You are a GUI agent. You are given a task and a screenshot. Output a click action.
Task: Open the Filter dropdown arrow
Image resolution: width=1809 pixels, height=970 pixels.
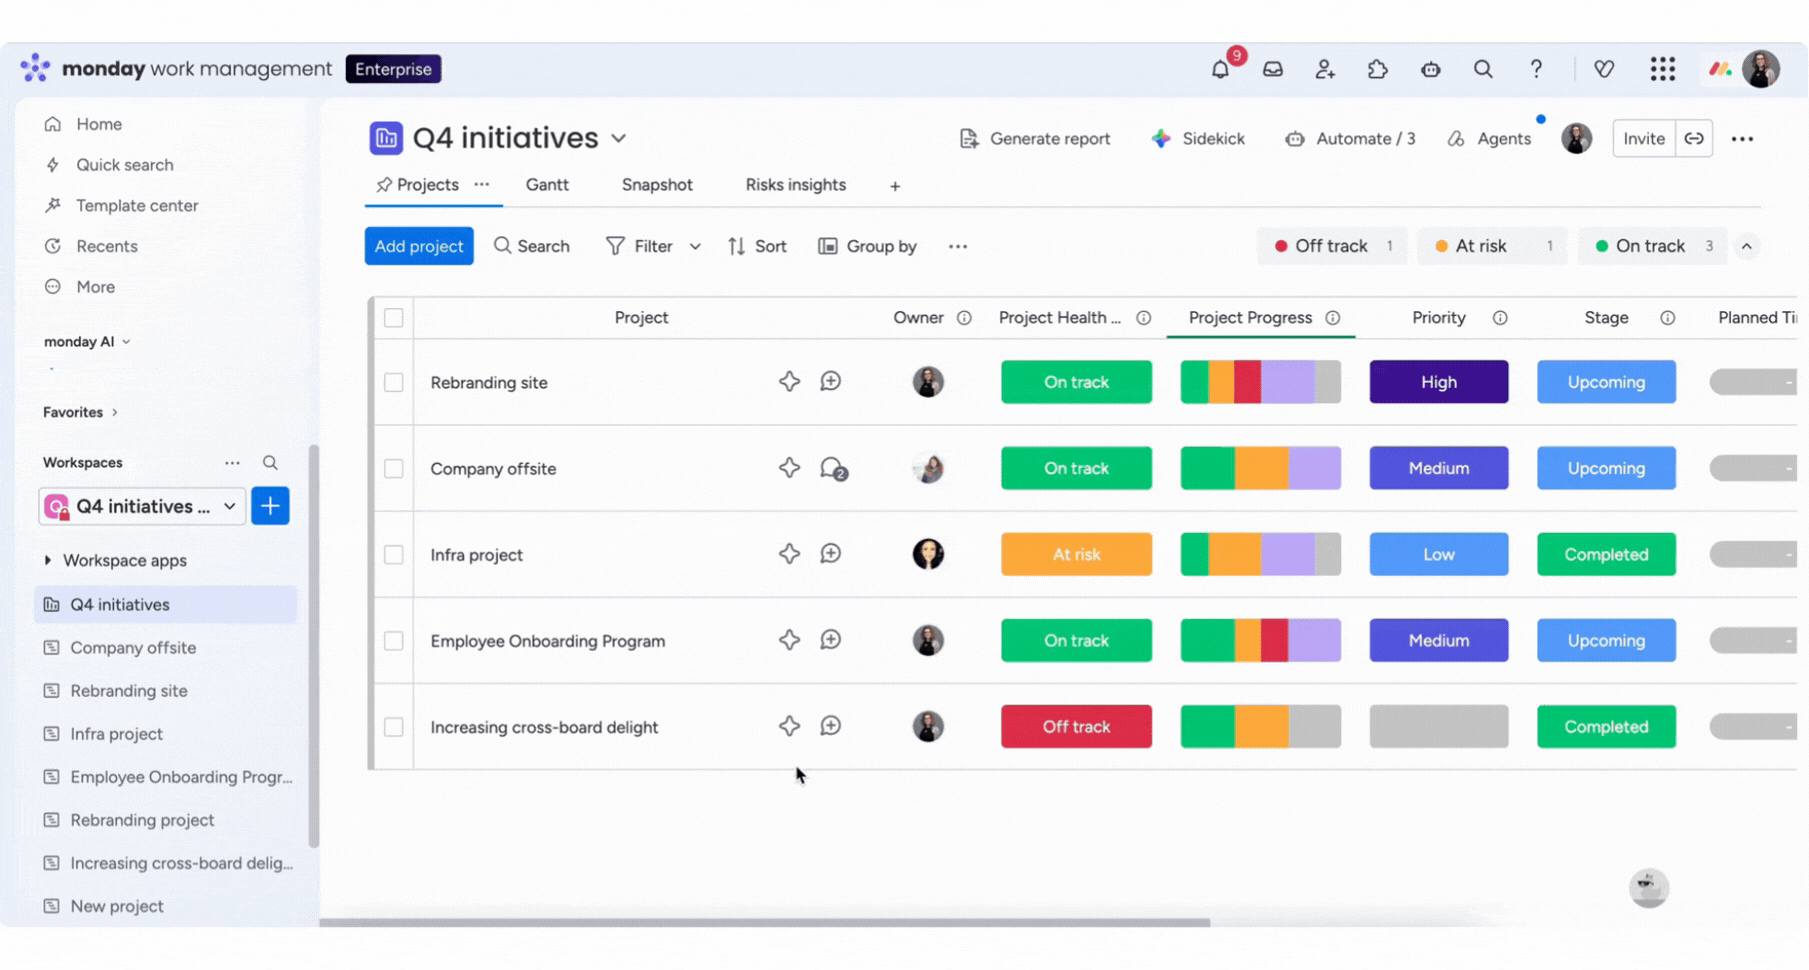click(695, 246)
